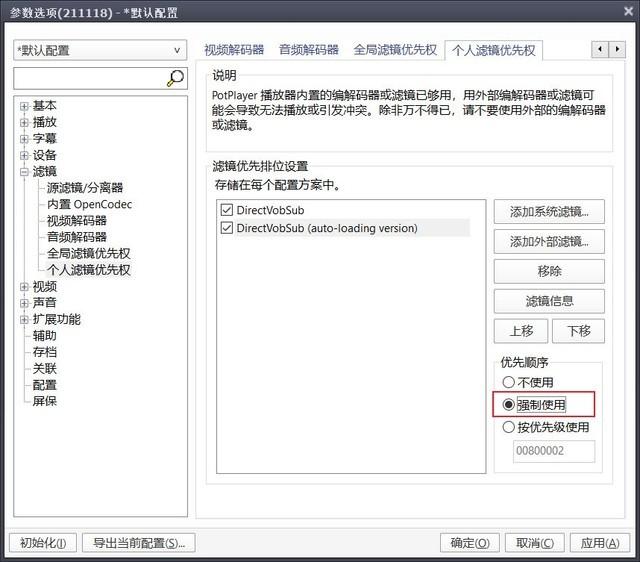Select the 不使用 radio option
The height and width of the screenshot is (562, 640).
pos(509,382)
